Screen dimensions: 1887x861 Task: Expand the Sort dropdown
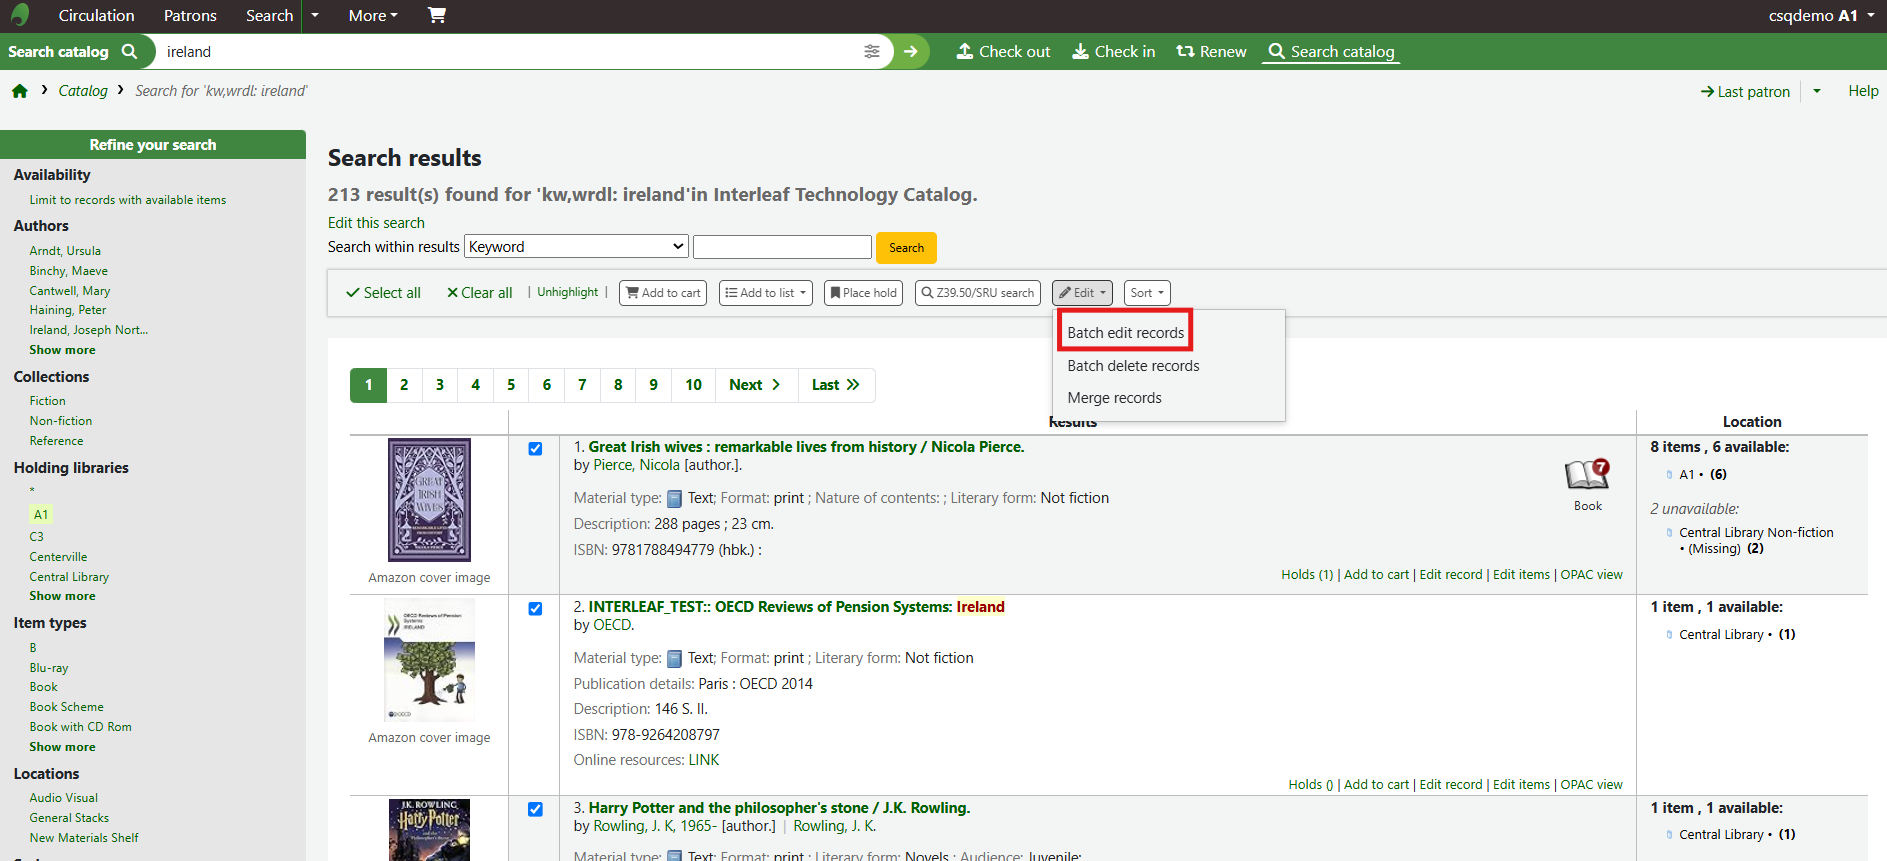pos(1147,293)
